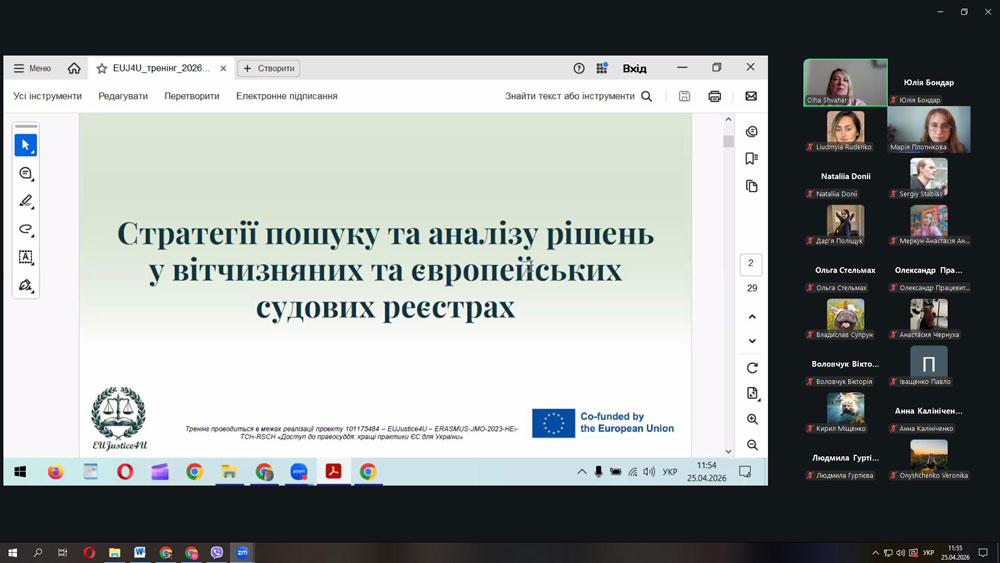
Task: Expand hidden tray icons chevron in bottom taskbar
Action: tap(876, 553)
